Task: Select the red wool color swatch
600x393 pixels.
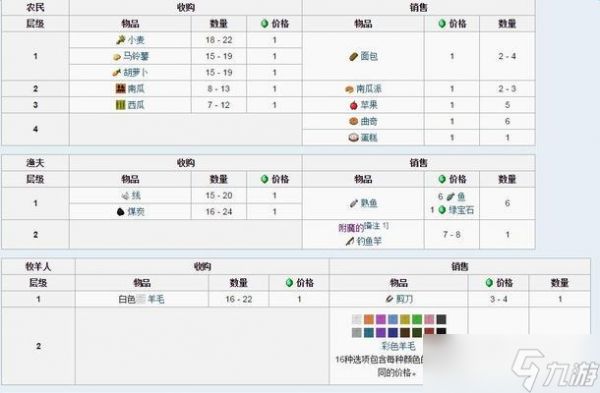Action: pyautogui.click(x=429, y=331)
